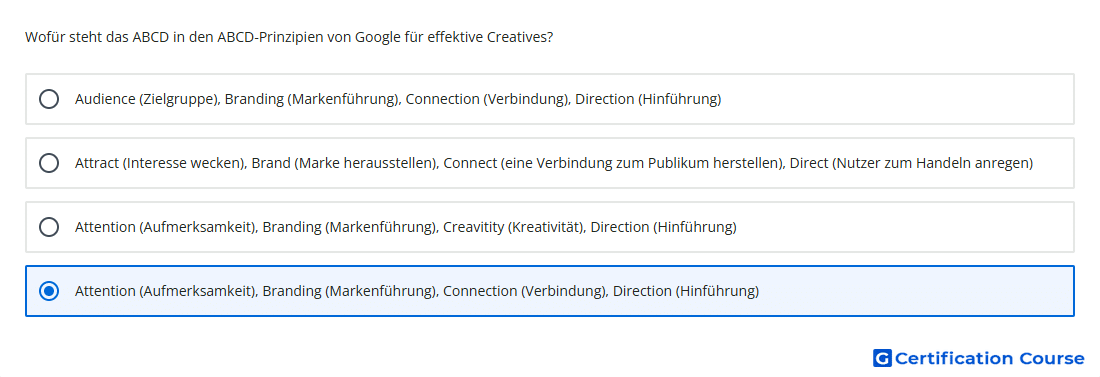Click 'Branding (Markenführung)' in the third answer
This screenshot has width=1100, height=377.
pos(349,227)
